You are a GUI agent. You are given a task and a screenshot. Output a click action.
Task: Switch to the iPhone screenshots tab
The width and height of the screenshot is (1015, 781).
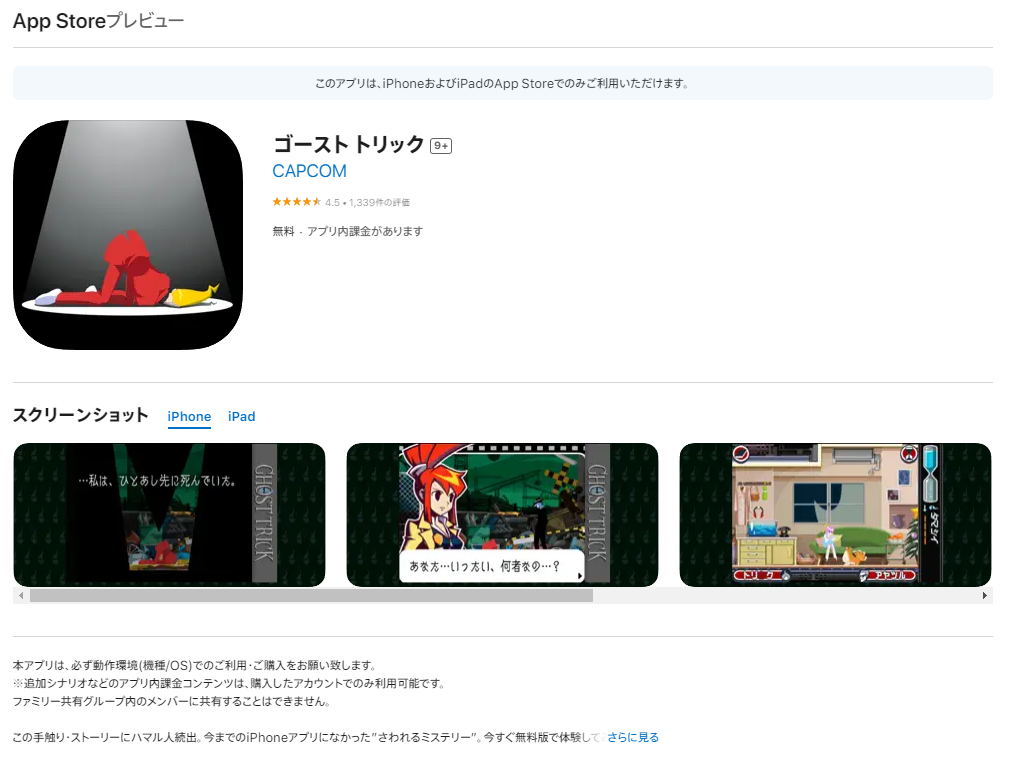tap(189, 417)
